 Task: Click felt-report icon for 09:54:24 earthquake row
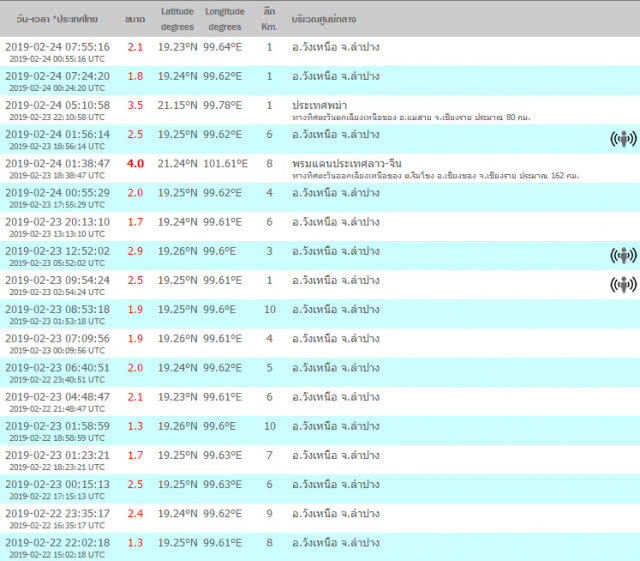pyautogui.click(x=623, y=285)
